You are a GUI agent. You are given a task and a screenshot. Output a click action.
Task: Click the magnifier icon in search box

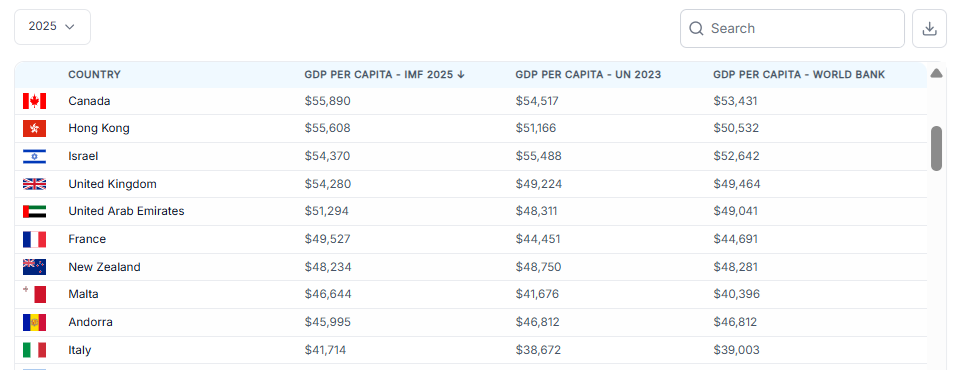point(696,29)
